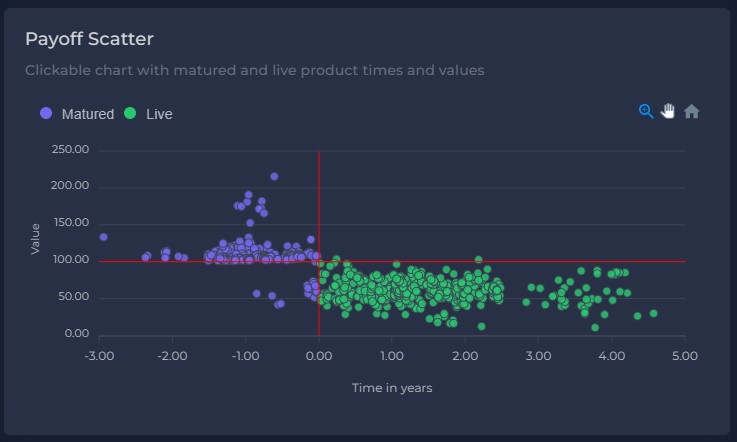Toggle the Live series label in legend
Screen dimensions: 737x442
[x=159, y=114]
